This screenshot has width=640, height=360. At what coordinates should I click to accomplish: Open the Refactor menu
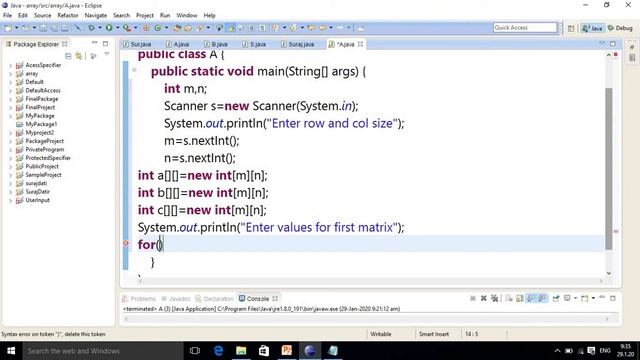(x=68, y=15)
